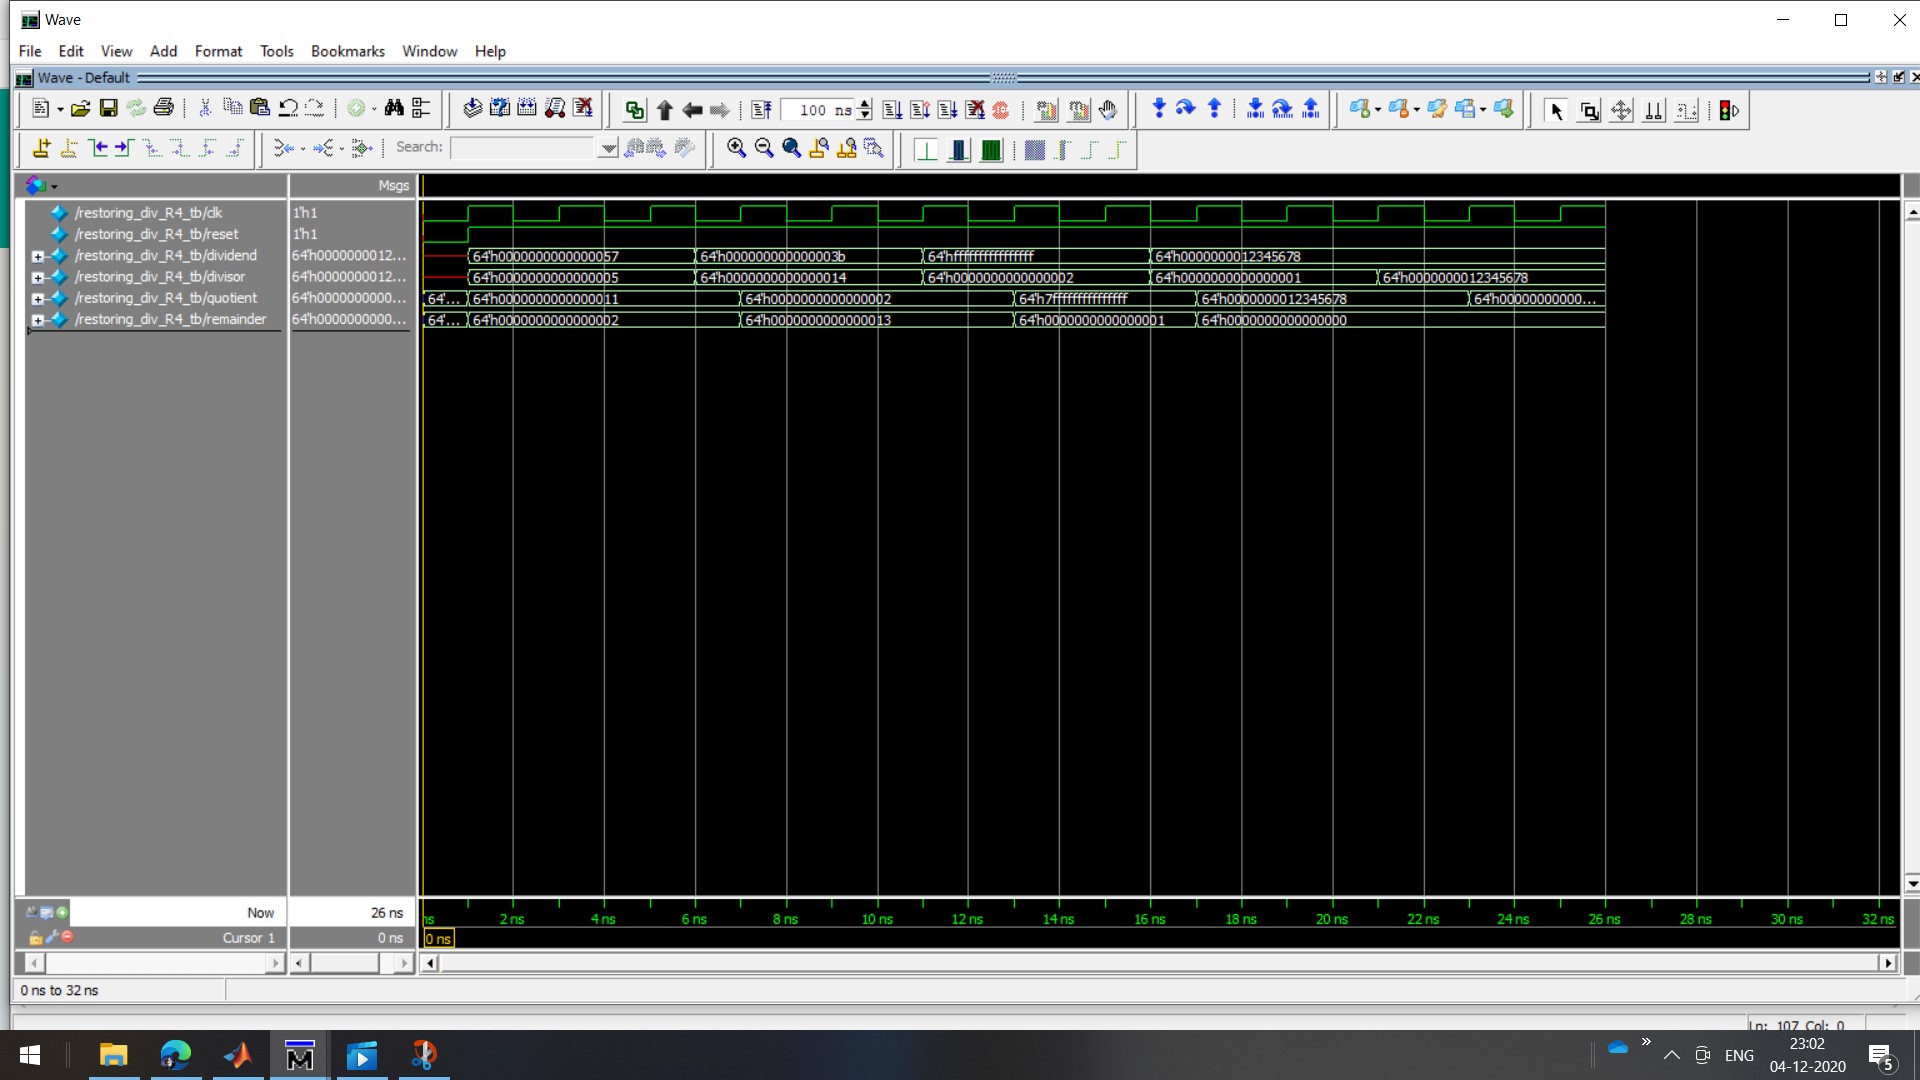Click the Find binoculars icon
1920x1080 pixels.
coord(394,109)
